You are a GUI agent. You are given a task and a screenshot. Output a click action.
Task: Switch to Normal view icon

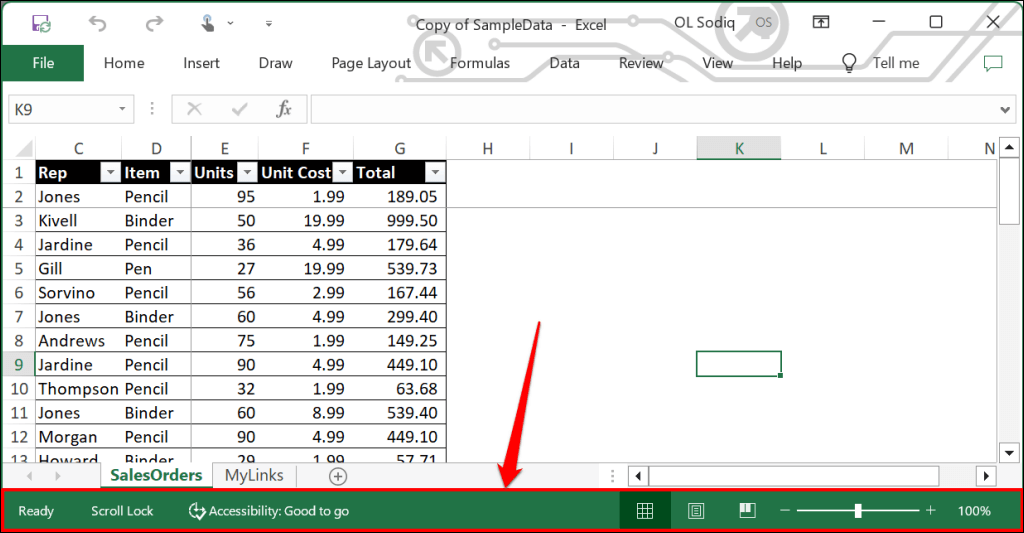pos(645,511)
